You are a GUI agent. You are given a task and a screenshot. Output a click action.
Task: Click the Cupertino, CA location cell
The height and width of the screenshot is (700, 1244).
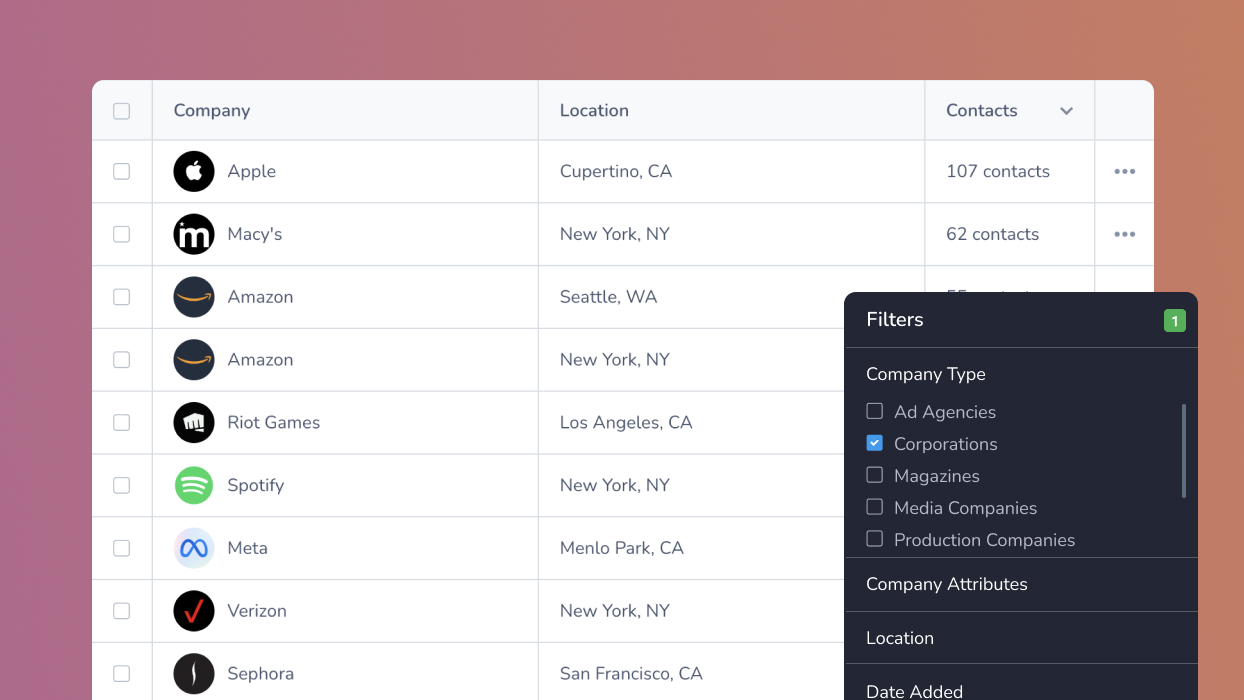click(616, 171)
